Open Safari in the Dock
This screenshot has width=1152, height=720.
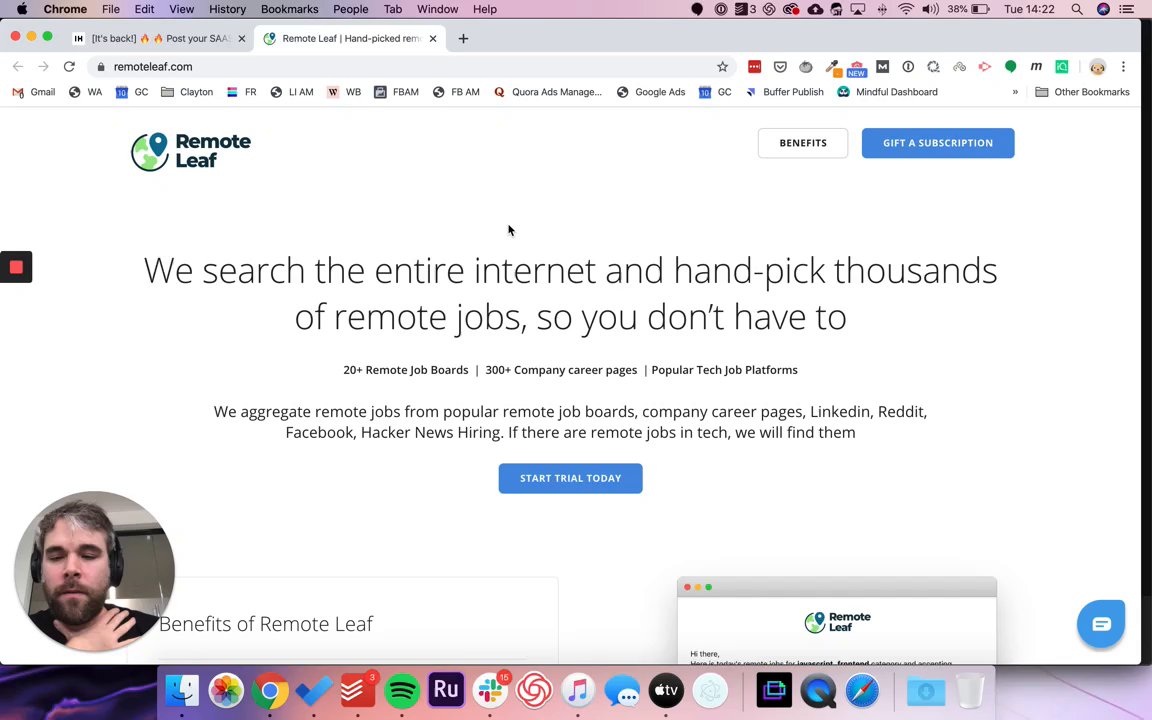pyautogui.click(x=862, y=691)
